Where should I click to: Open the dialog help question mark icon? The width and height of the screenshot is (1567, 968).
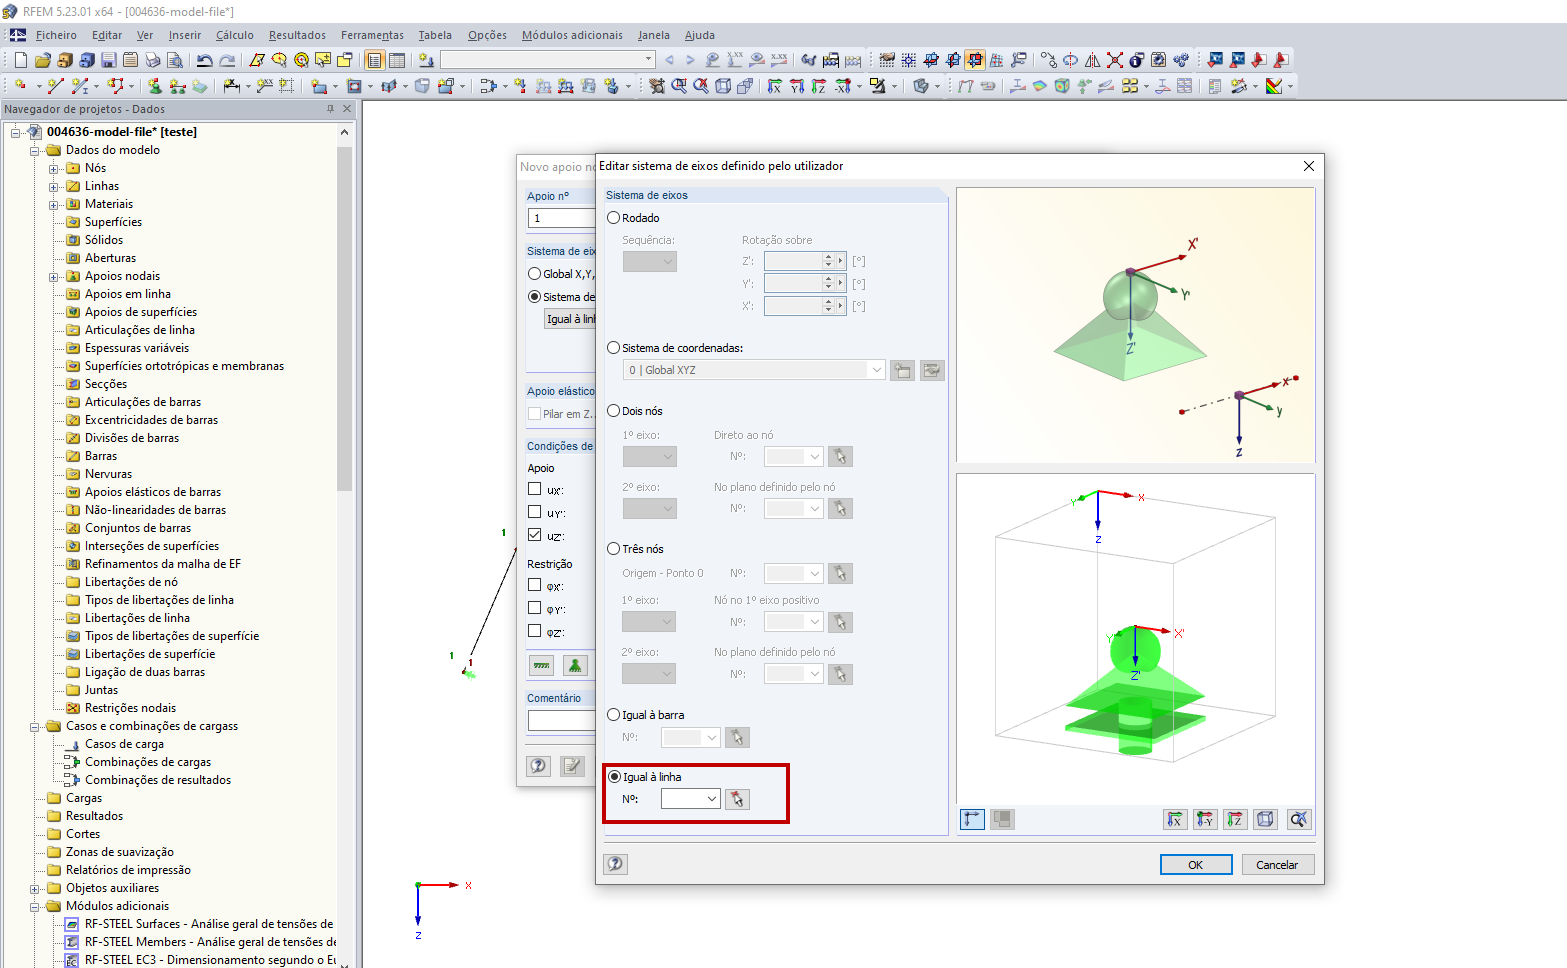point(615,864)
